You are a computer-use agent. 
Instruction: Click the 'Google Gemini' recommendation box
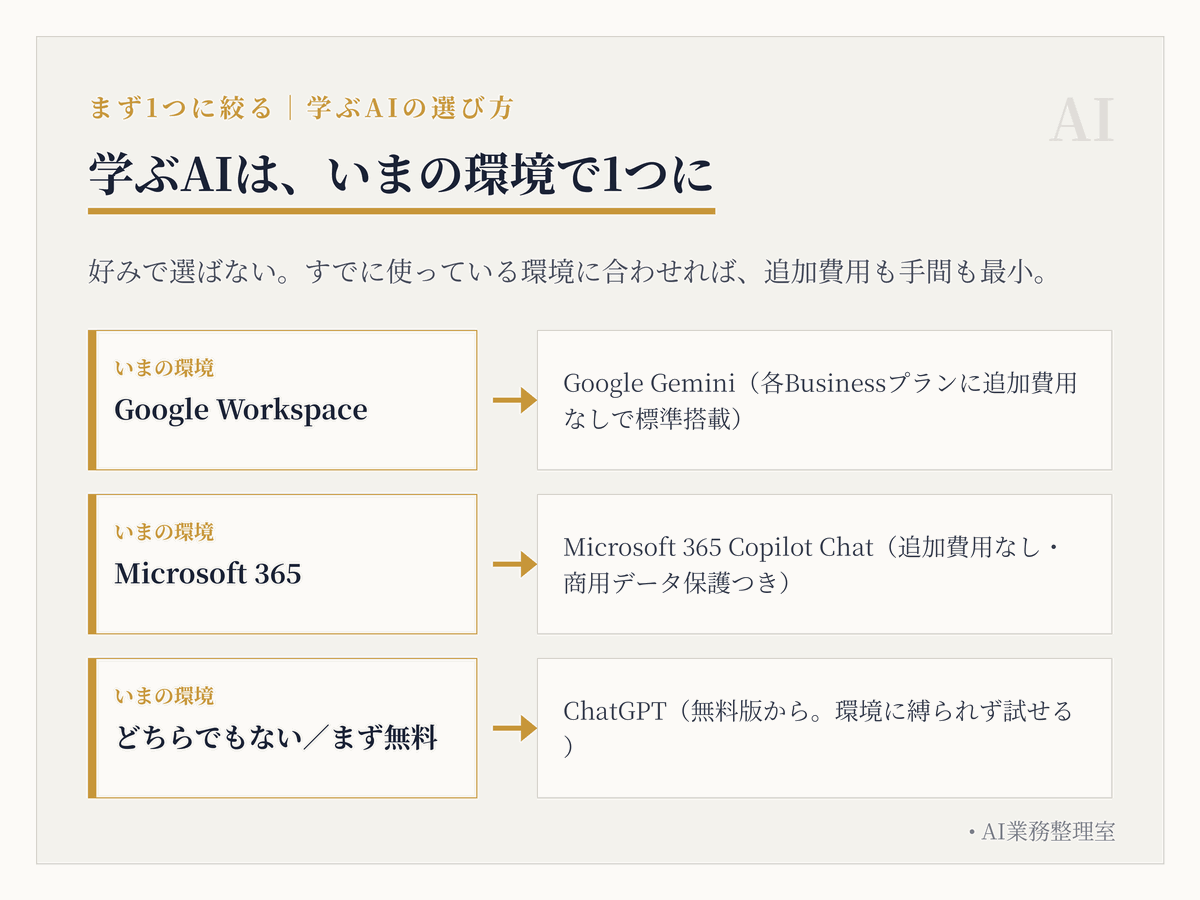(x=824, y=400)
